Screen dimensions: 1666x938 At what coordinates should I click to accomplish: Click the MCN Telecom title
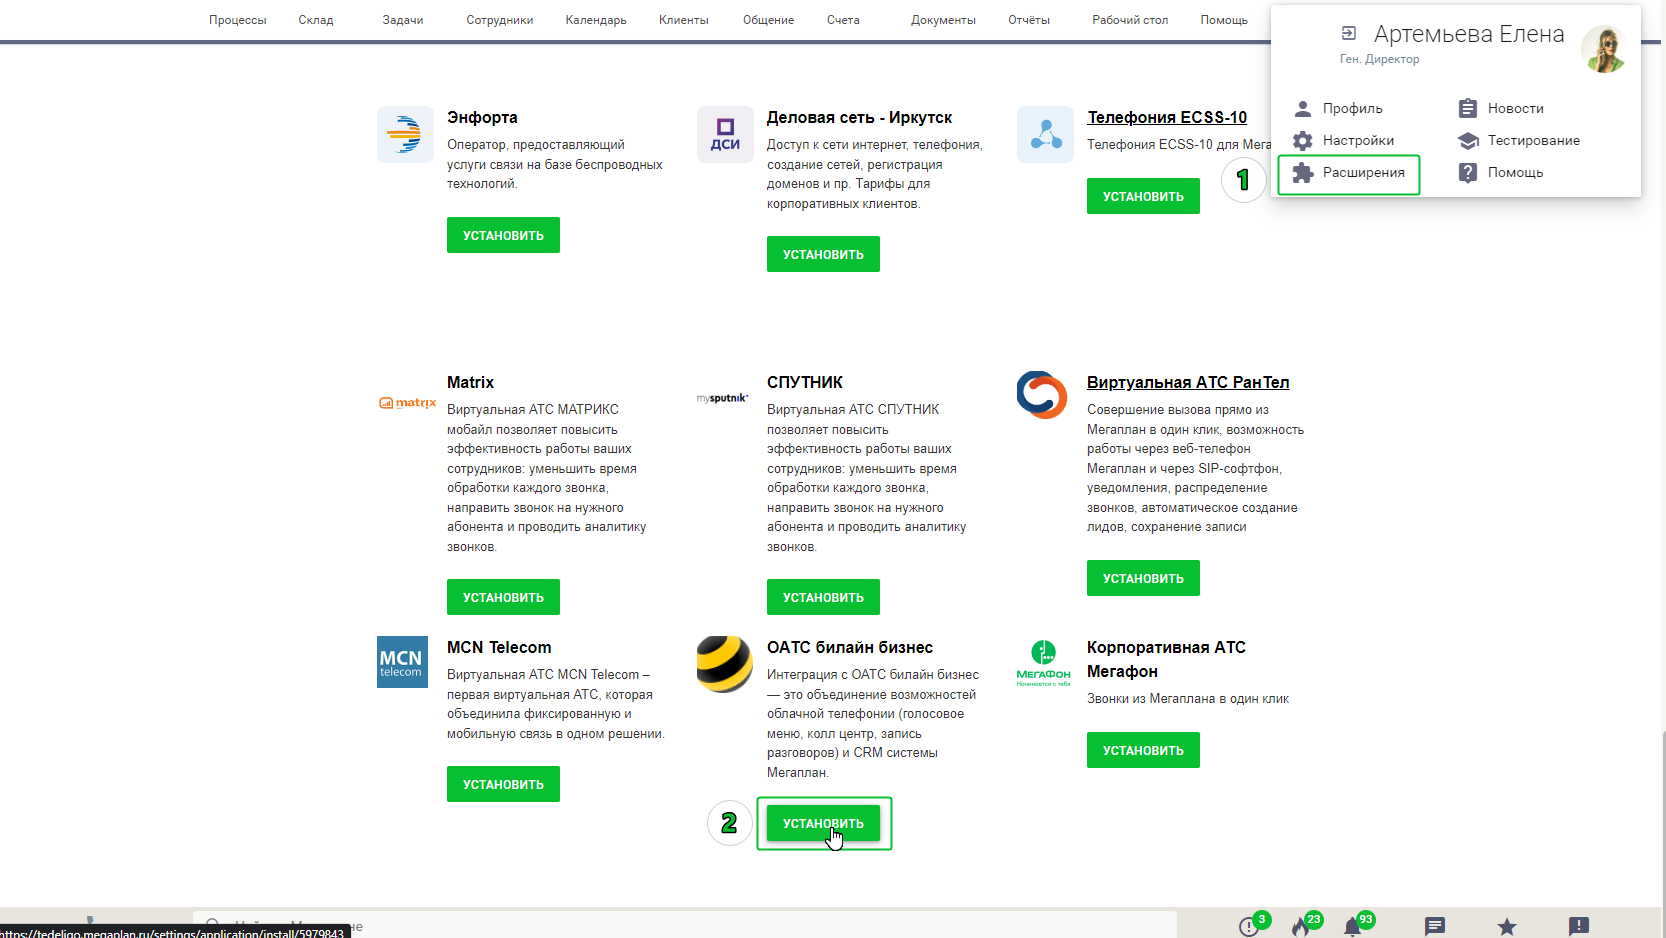(x=499, y=647)
